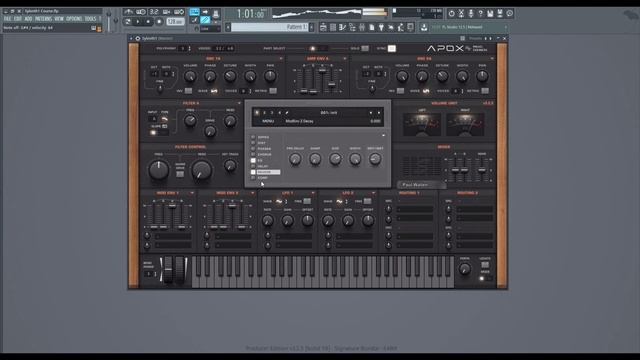This screenshot has width=640, height=360.
Task: Open the LFO 2 section dropdown arrow
Action: pos(373,193)
